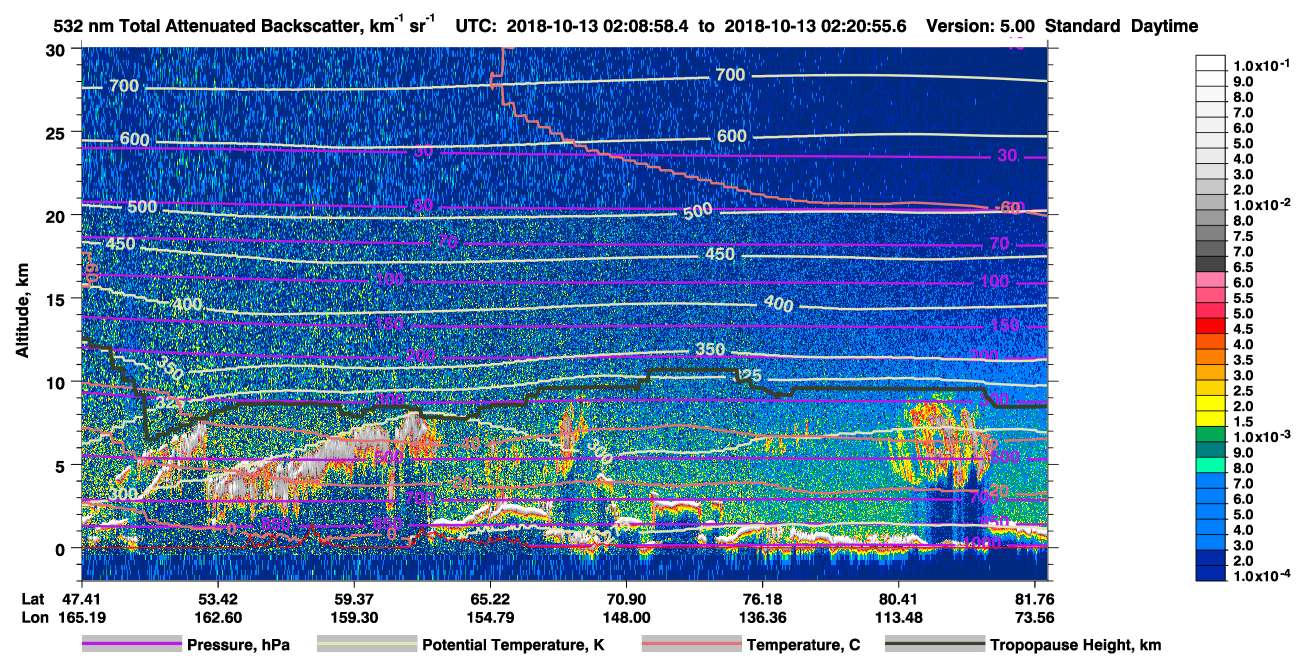1300x667 pixels.
Task: Select longitude value "148.00"
Action: [626, 618]
